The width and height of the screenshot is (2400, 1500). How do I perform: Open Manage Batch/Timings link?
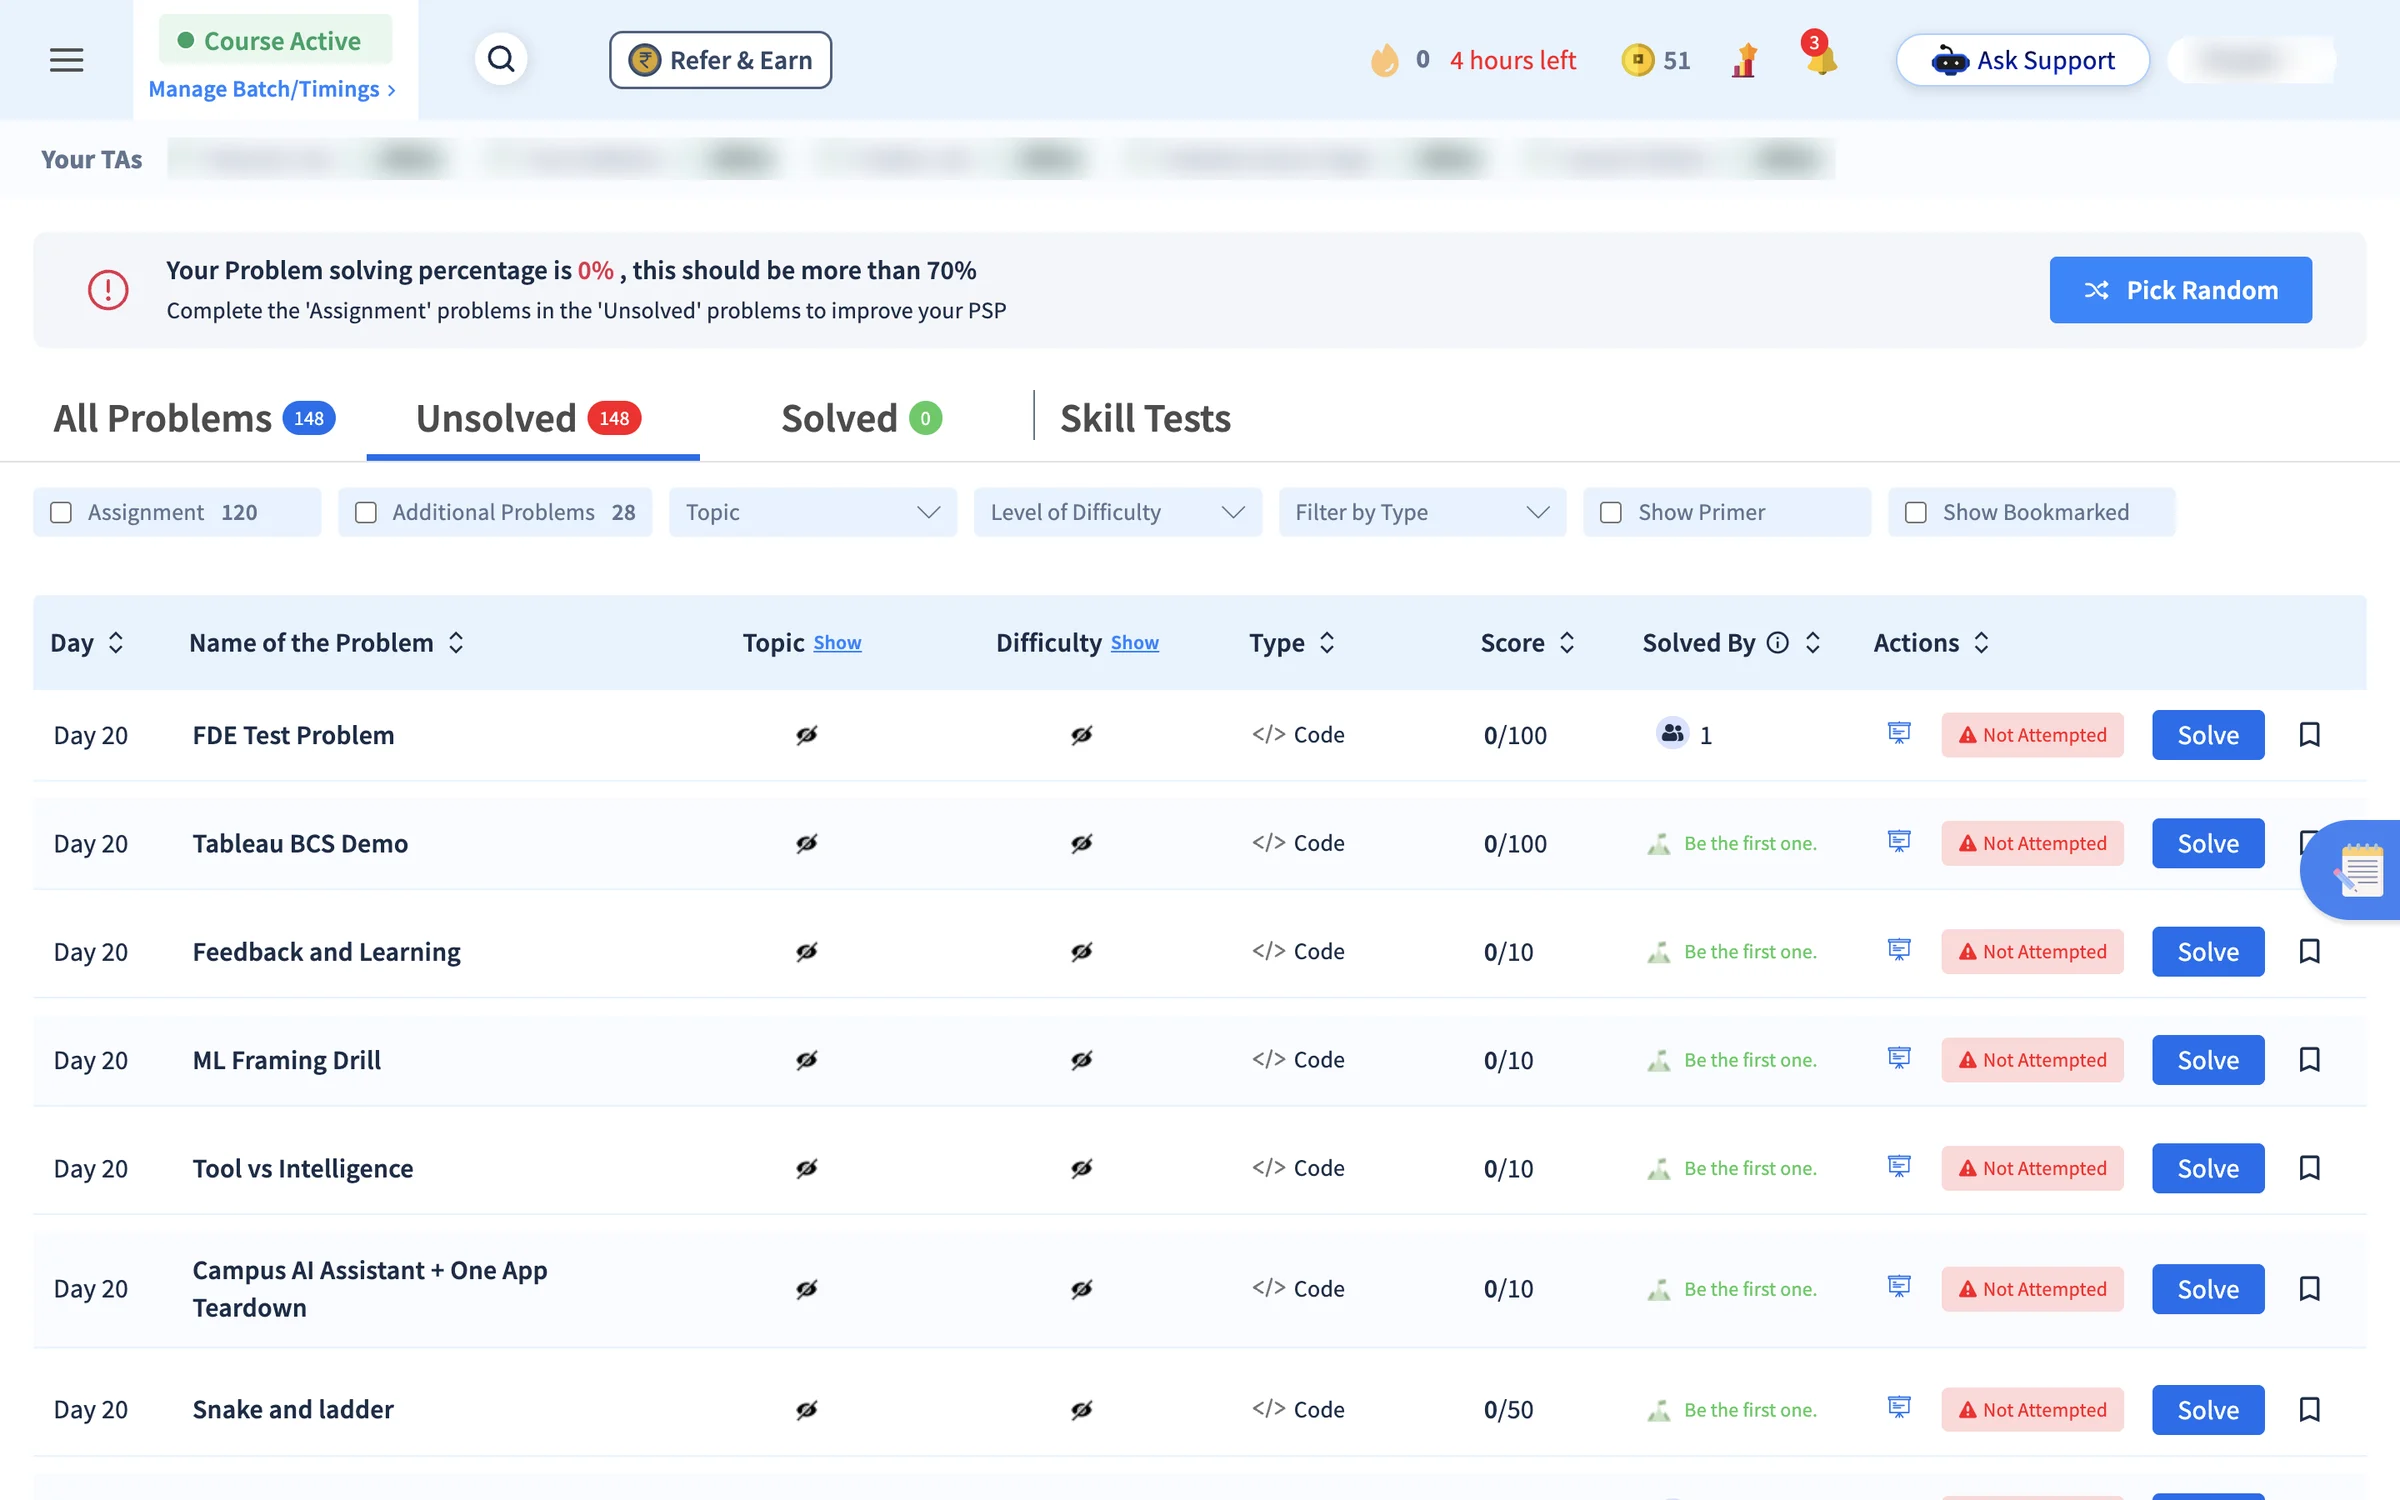272,89
